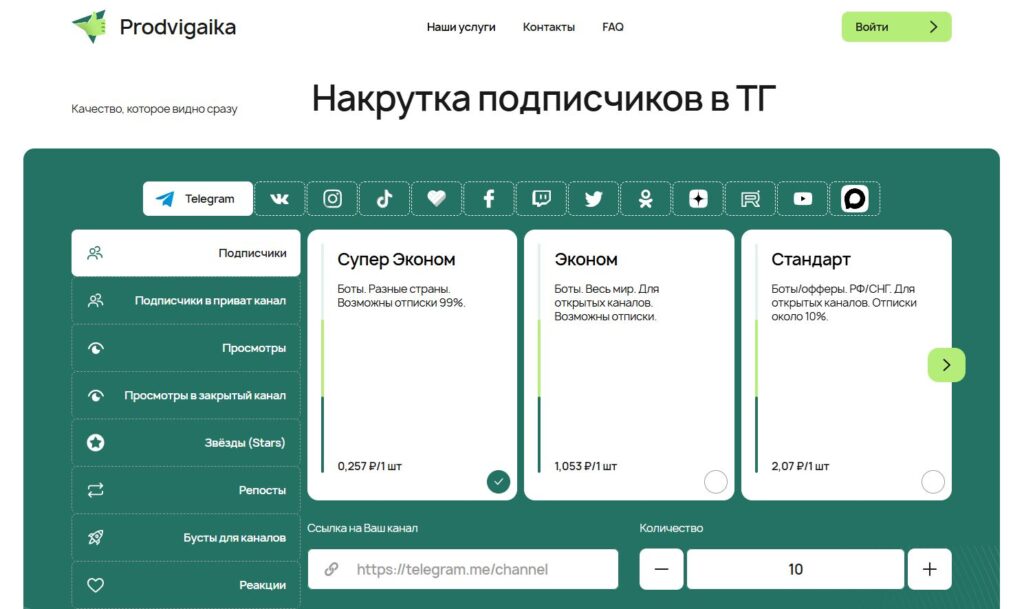Click the quantity field showing 10

[795, 569]
